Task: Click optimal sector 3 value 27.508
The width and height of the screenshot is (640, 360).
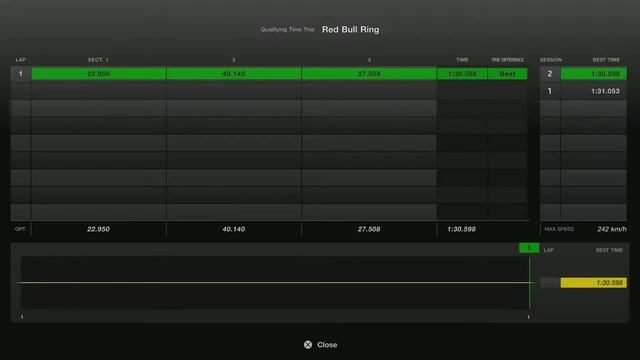Action: 369,229
